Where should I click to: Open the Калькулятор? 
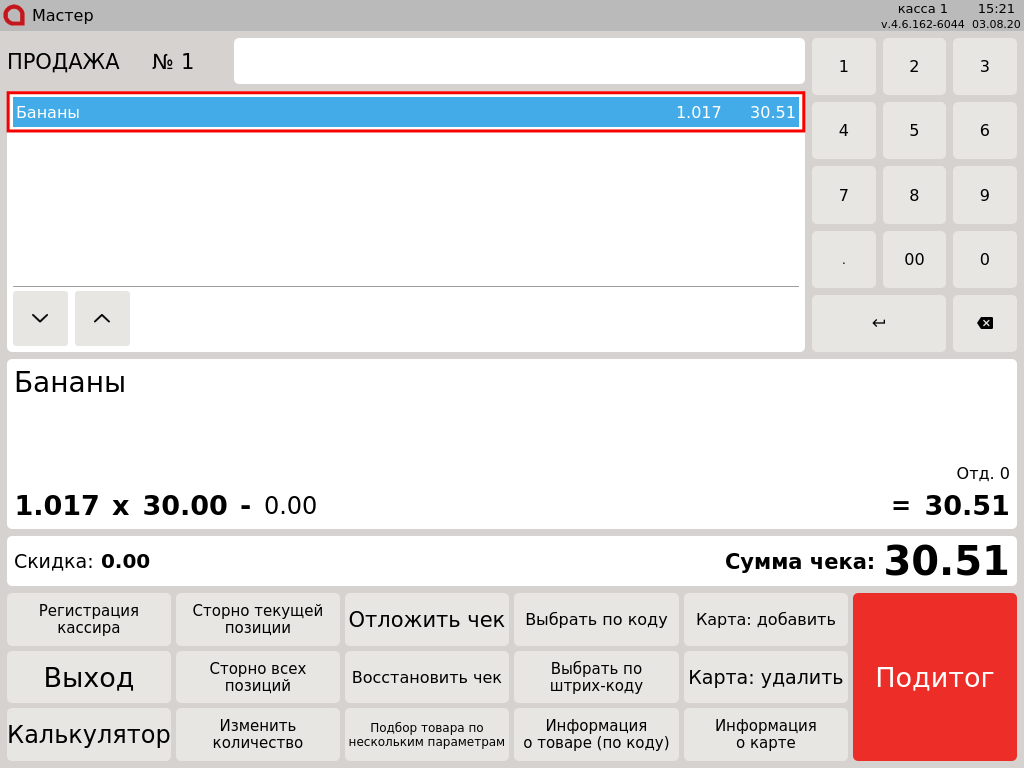89,735
